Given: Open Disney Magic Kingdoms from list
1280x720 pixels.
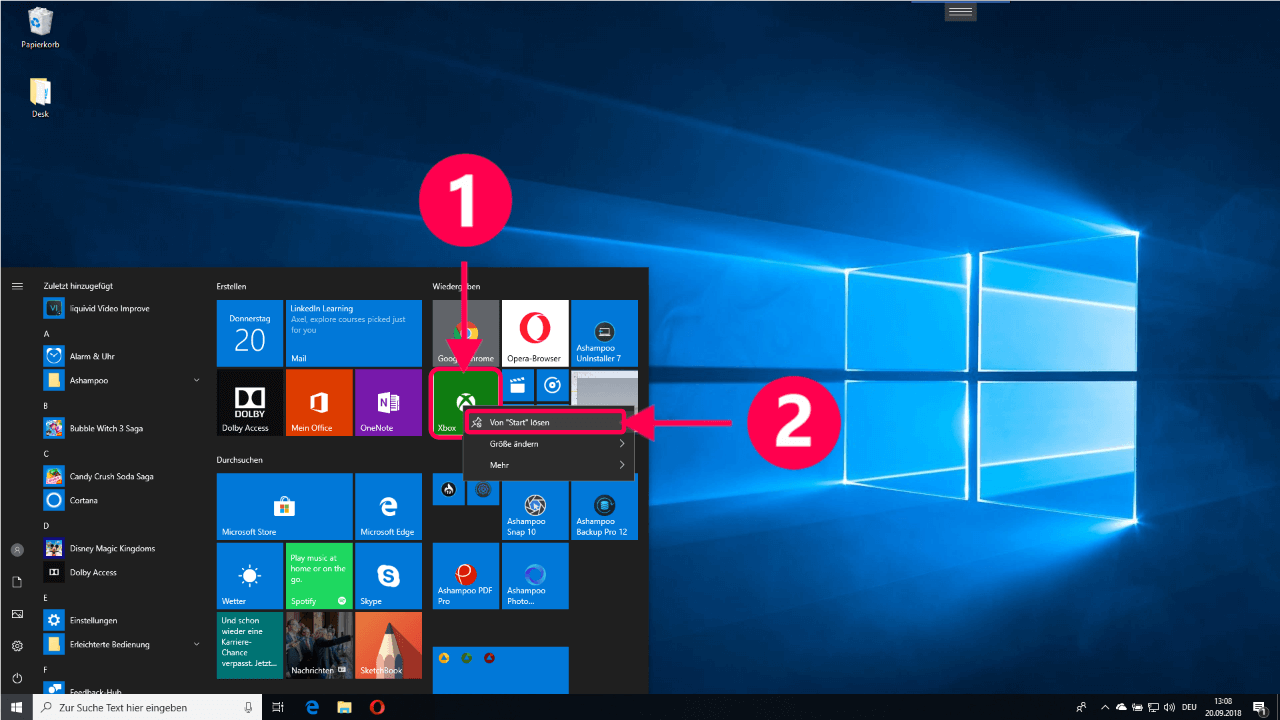Looking at the screenshot, I should pos(123,548).
